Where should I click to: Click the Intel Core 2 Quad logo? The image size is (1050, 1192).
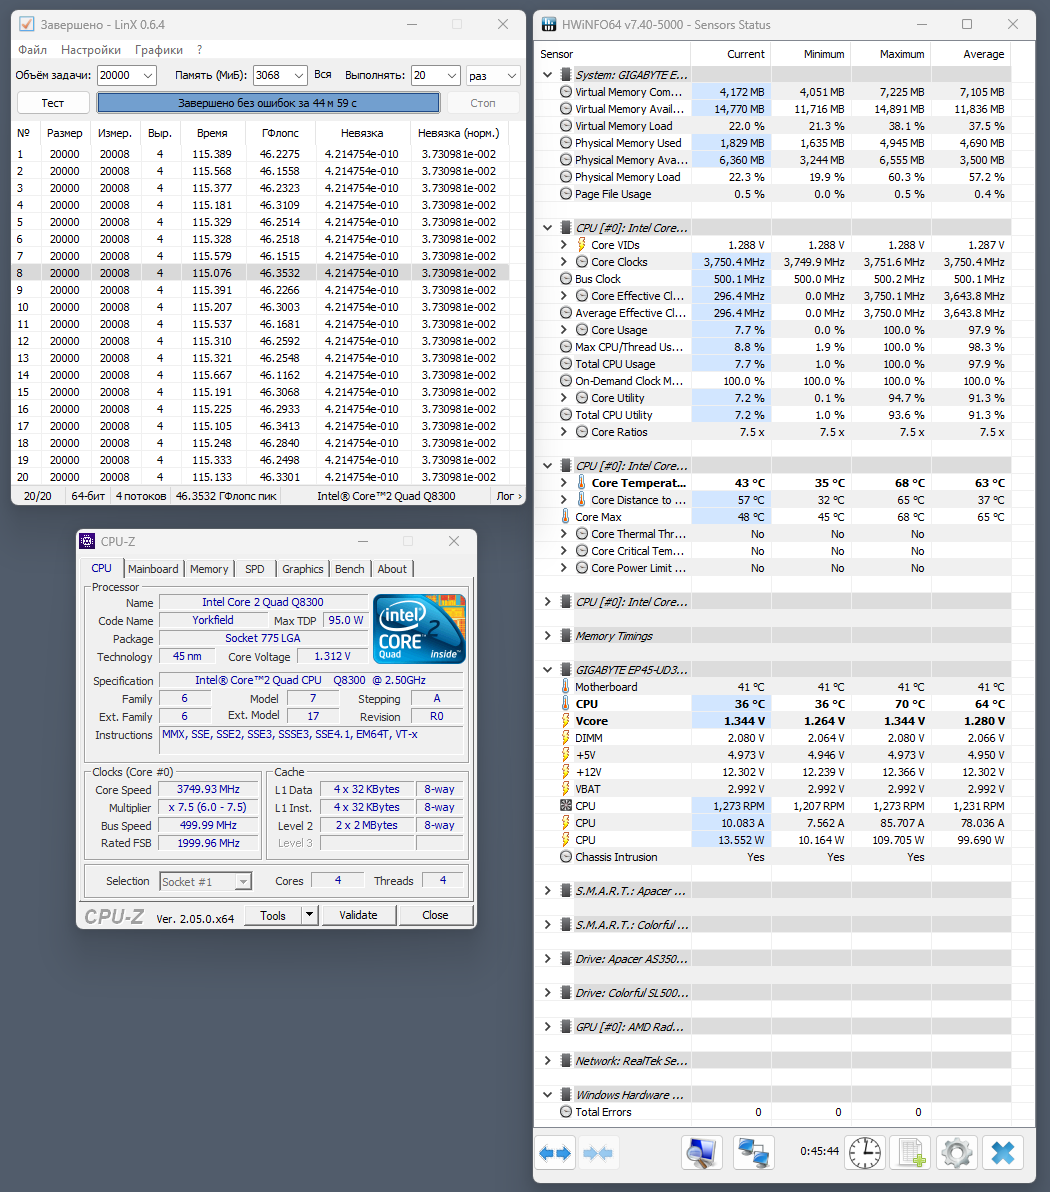click(419, 629)
